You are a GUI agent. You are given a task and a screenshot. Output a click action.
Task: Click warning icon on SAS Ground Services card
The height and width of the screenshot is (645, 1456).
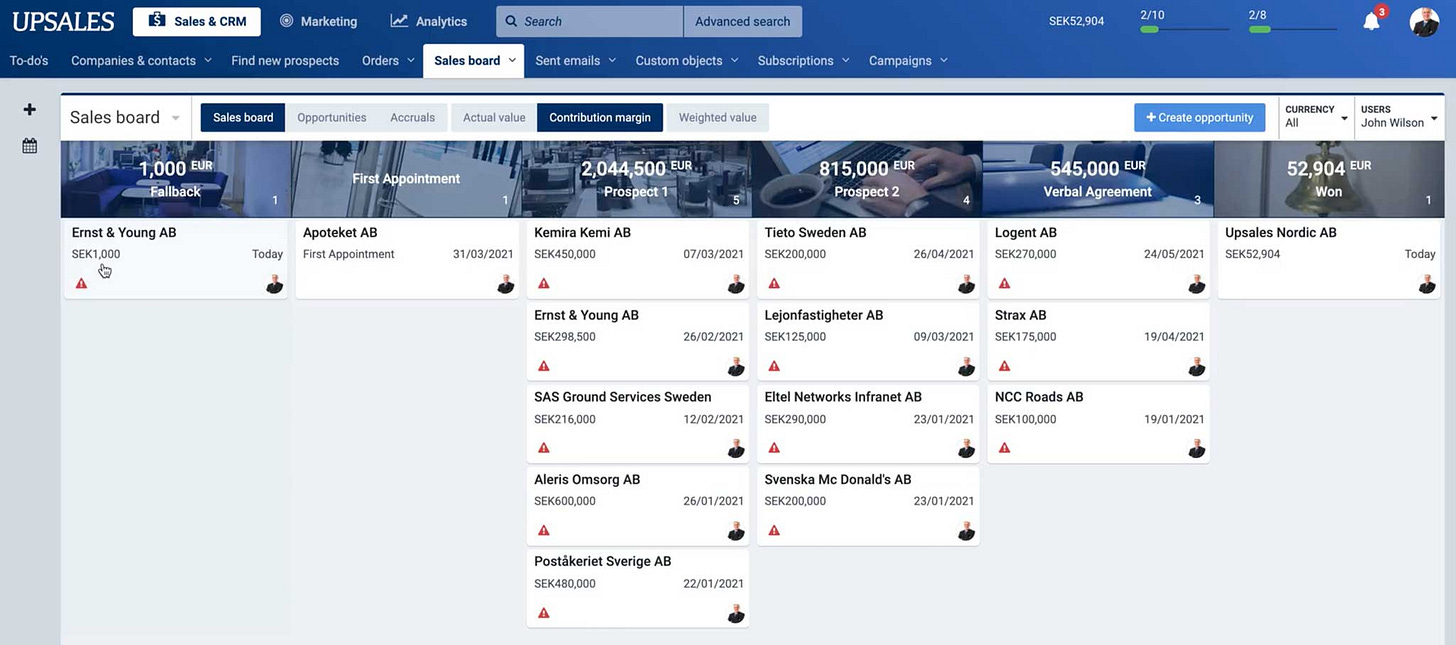point(544,448)
